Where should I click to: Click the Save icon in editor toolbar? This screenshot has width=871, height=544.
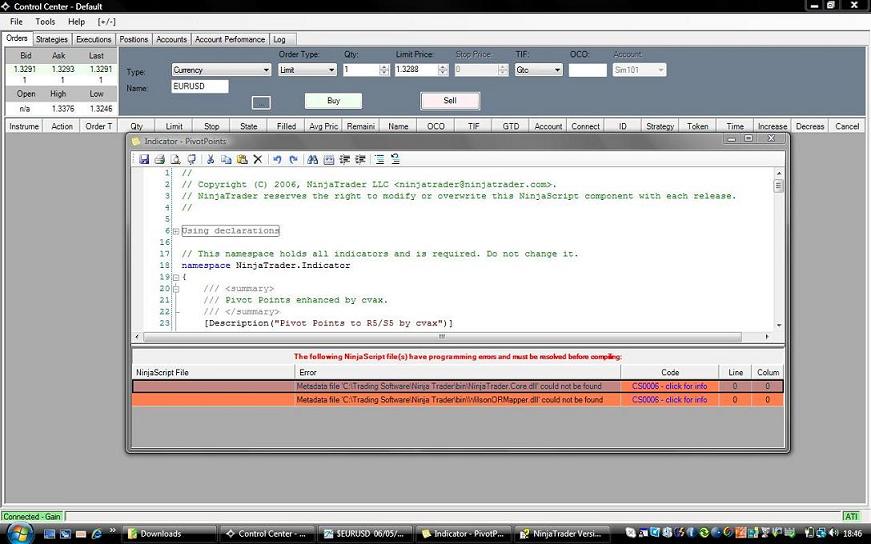[145, 159]
